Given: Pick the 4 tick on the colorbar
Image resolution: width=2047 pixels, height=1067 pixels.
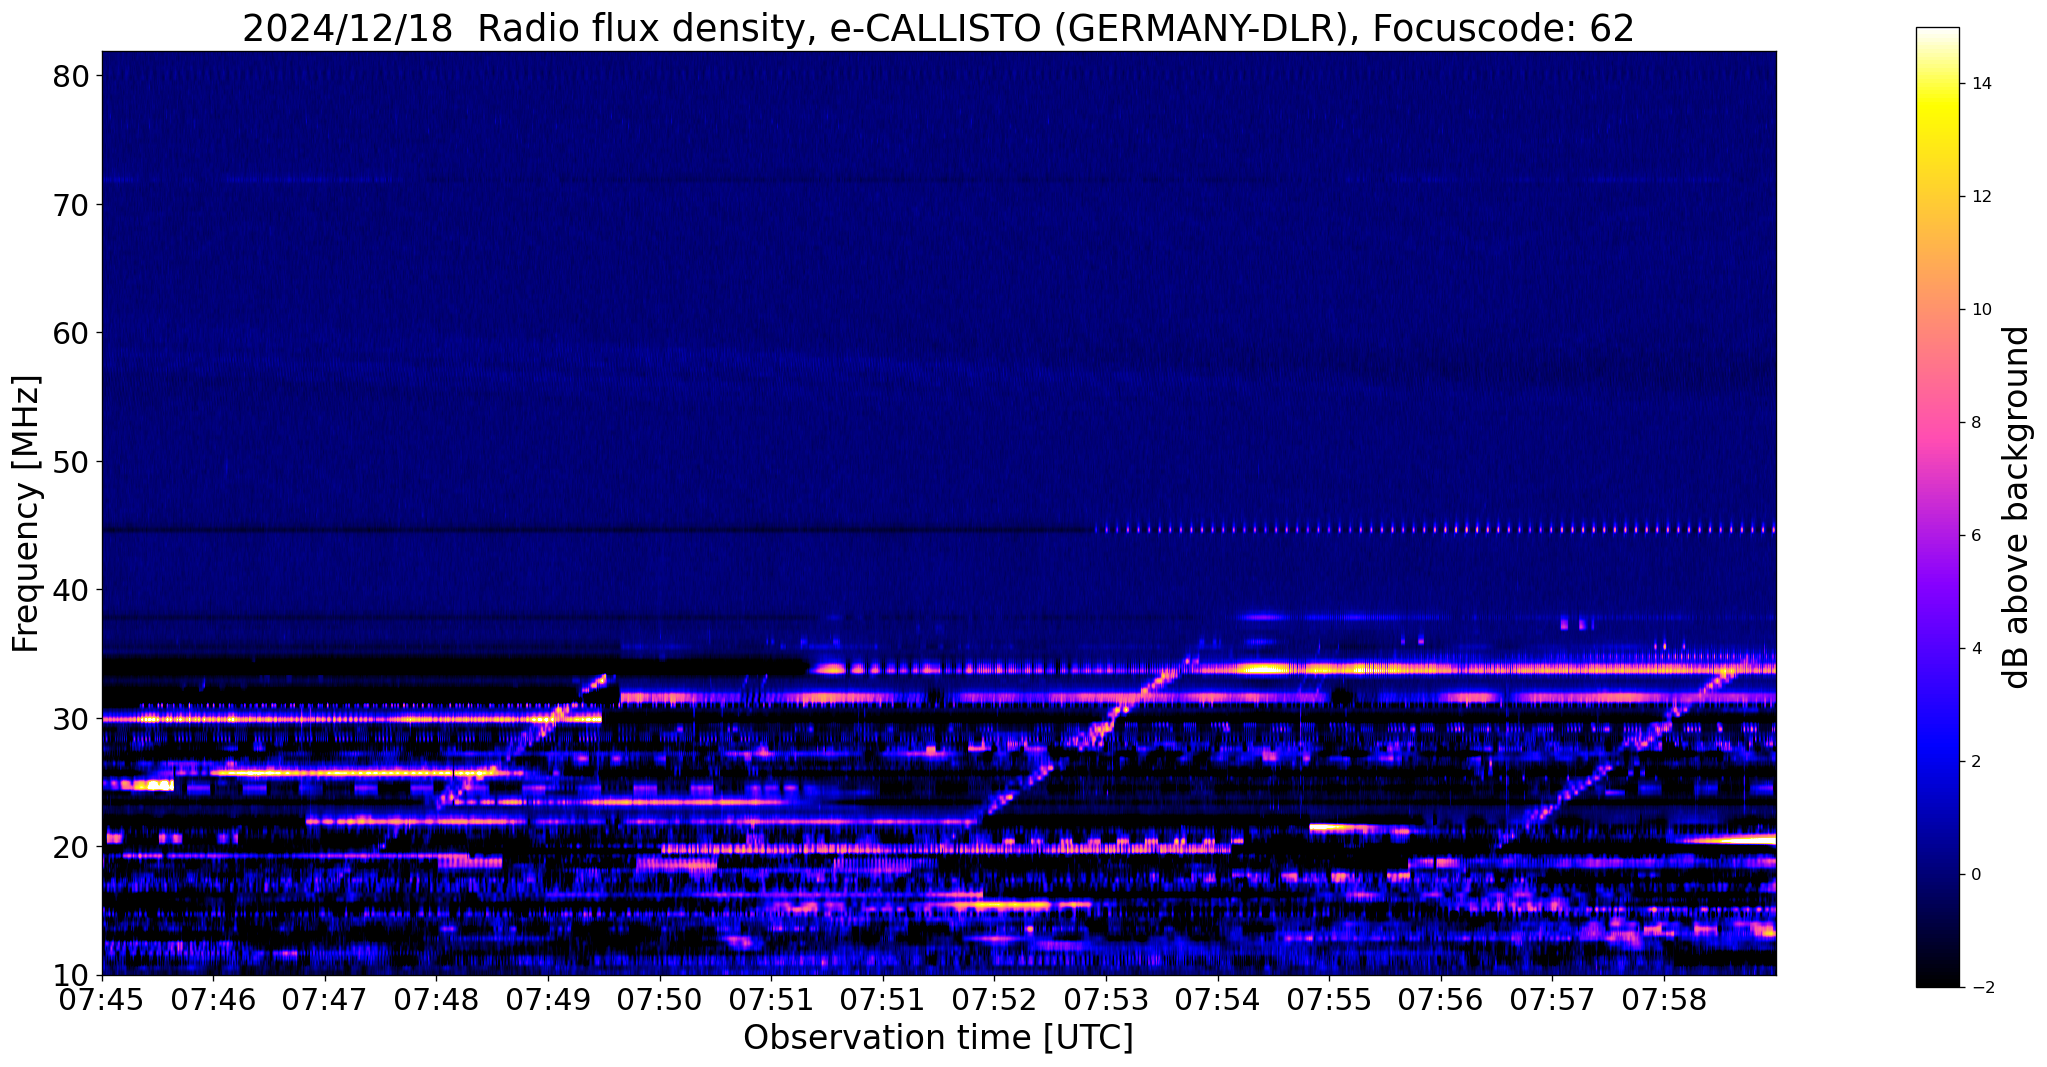Looking at the screenshot, I should tap(1975, 649).
